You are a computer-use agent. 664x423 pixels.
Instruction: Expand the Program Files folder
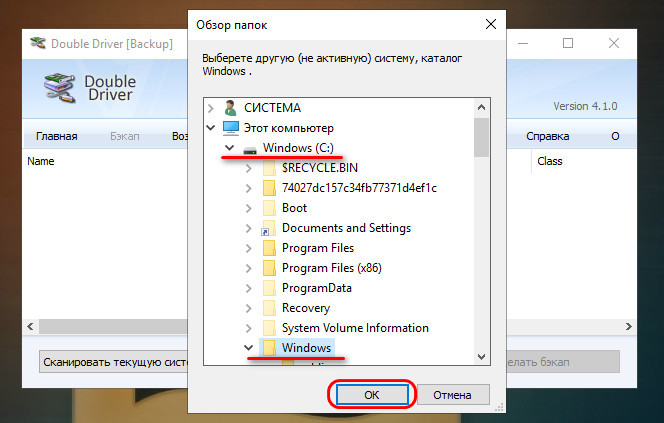point(249,248)
